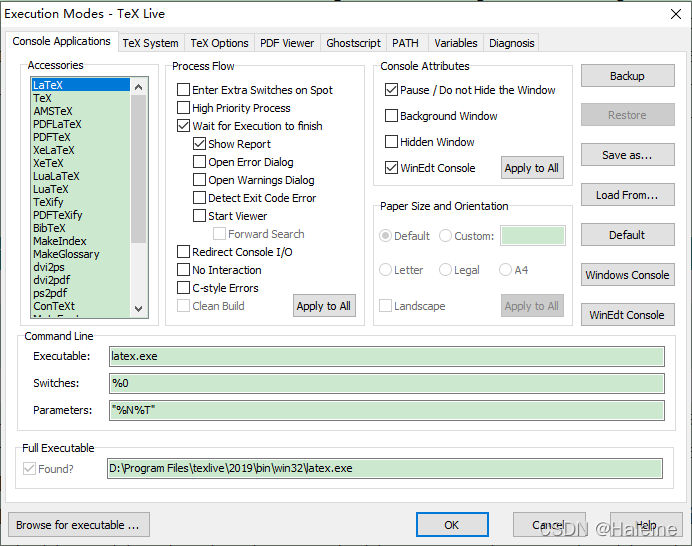Click the Default button
This screenshot has height=546, width=692.
(627, 234)
